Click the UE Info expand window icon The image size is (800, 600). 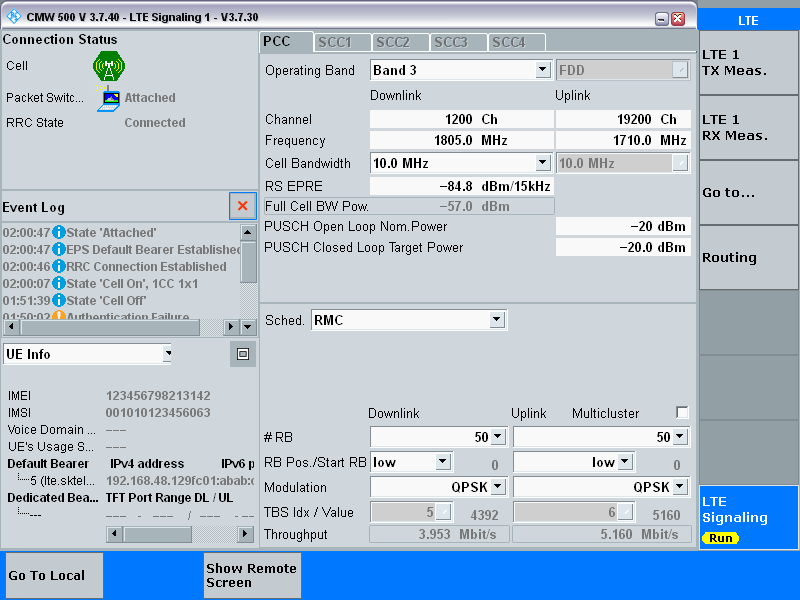pos(243,354)
